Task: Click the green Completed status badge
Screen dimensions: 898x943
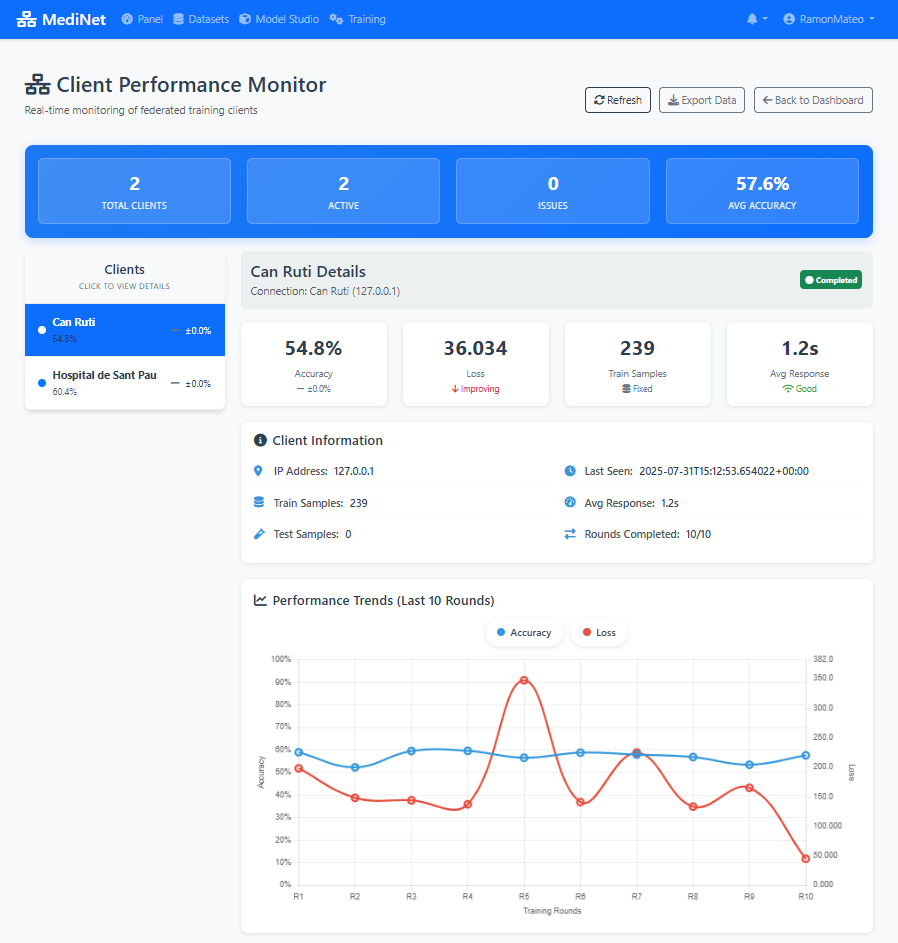Action: pyautogui.click(x=830, y=281)
